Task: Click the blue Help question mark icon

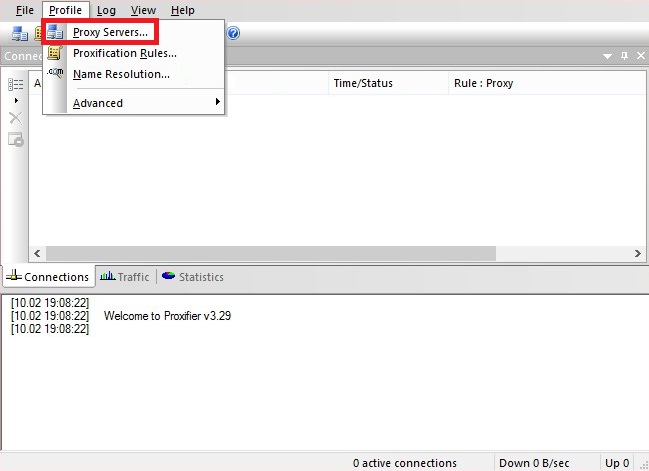Action: coord(233,33)
